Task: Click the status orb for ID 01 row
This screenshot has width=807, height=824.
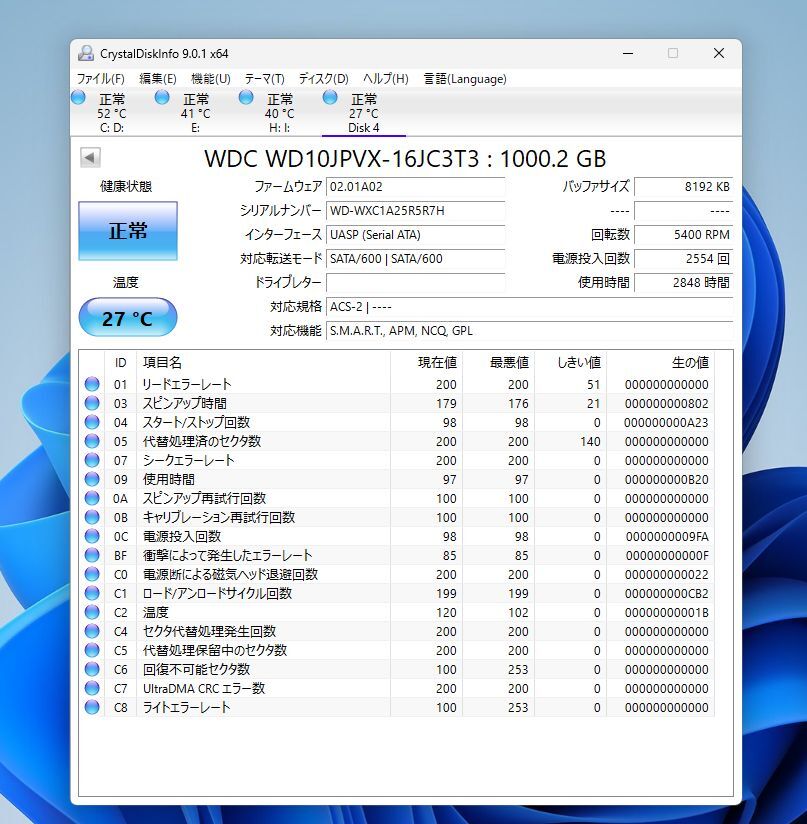Action: coord(92,384)
